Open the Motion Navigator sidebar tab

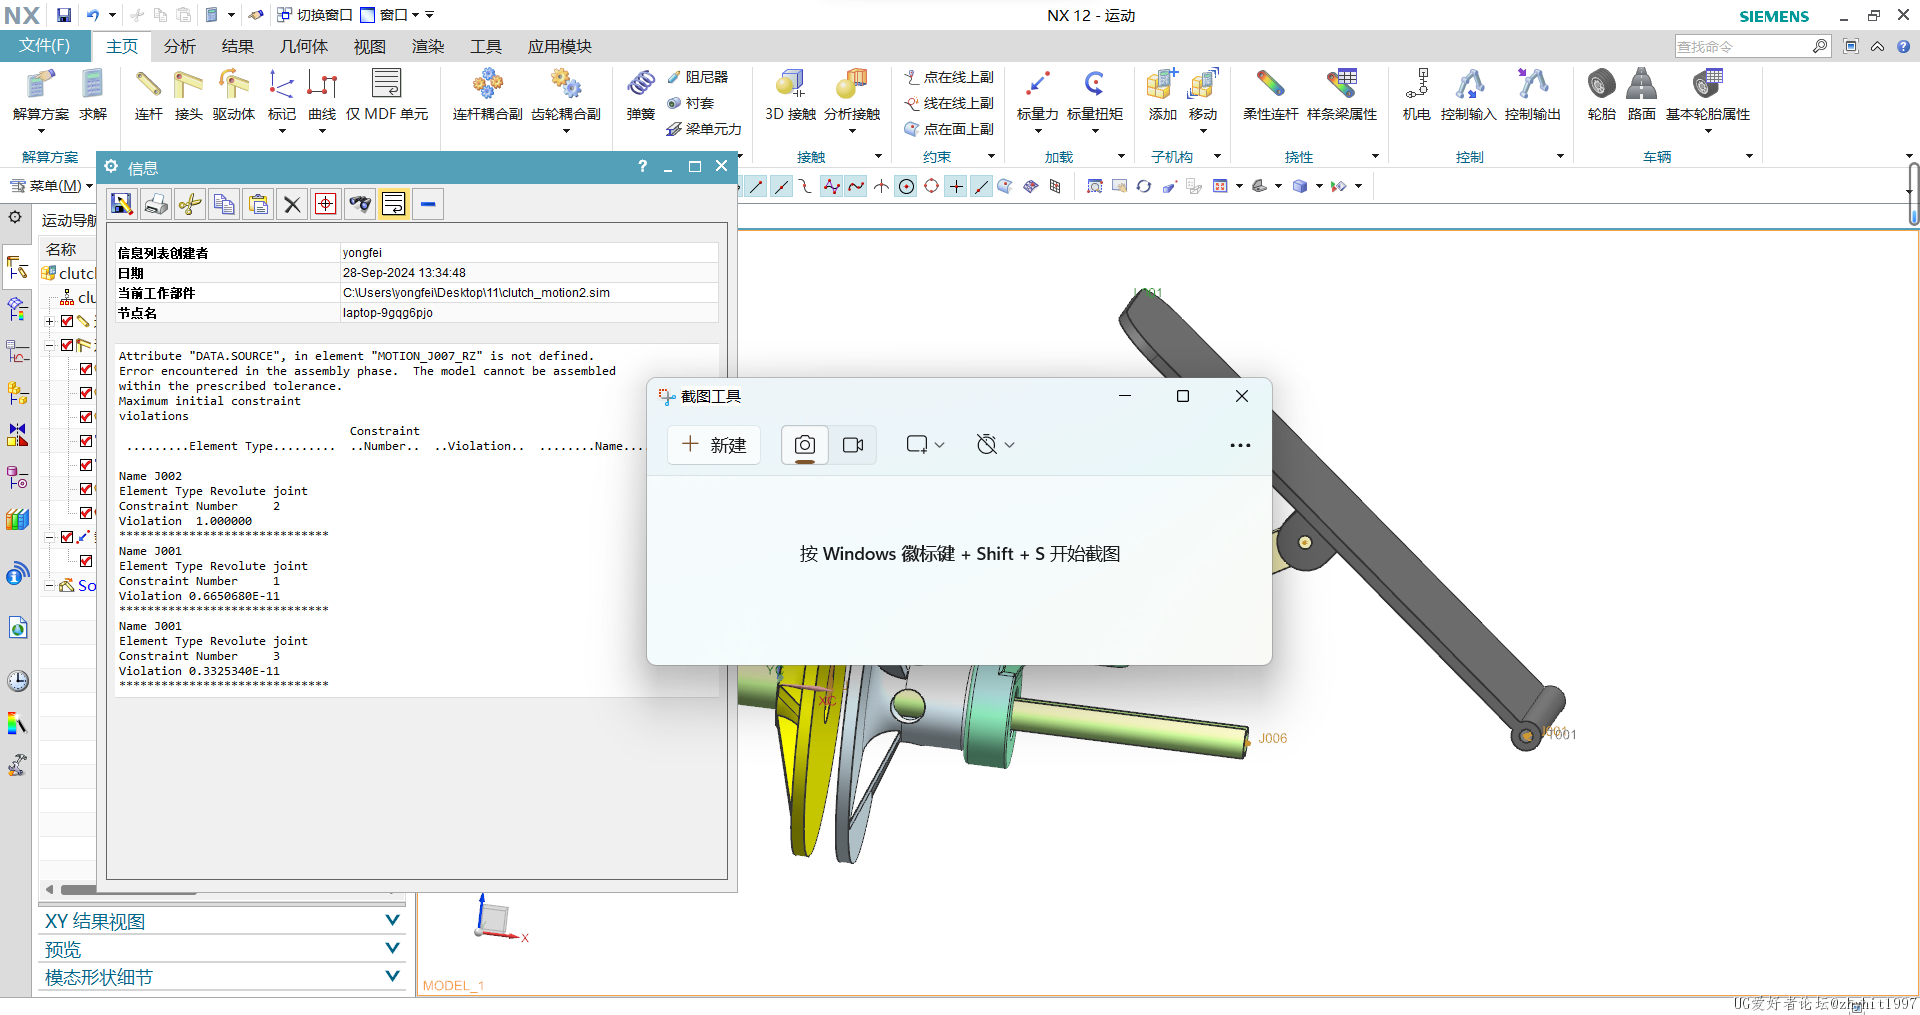tap(17, 266)
